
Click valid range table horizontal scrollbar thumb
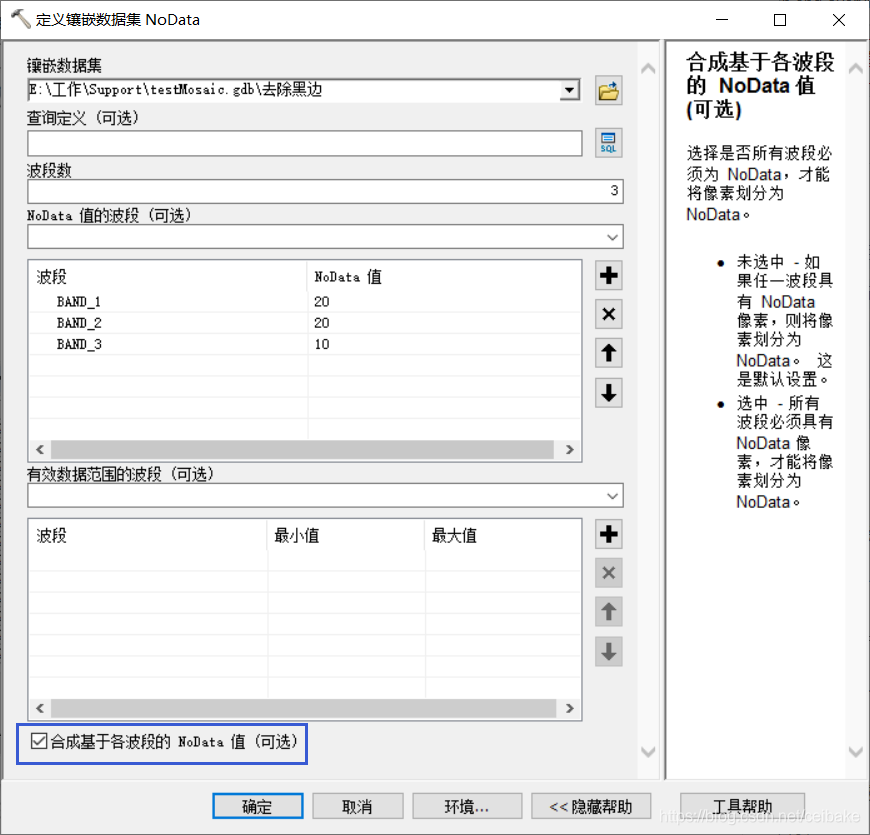(x=304, y=708)
